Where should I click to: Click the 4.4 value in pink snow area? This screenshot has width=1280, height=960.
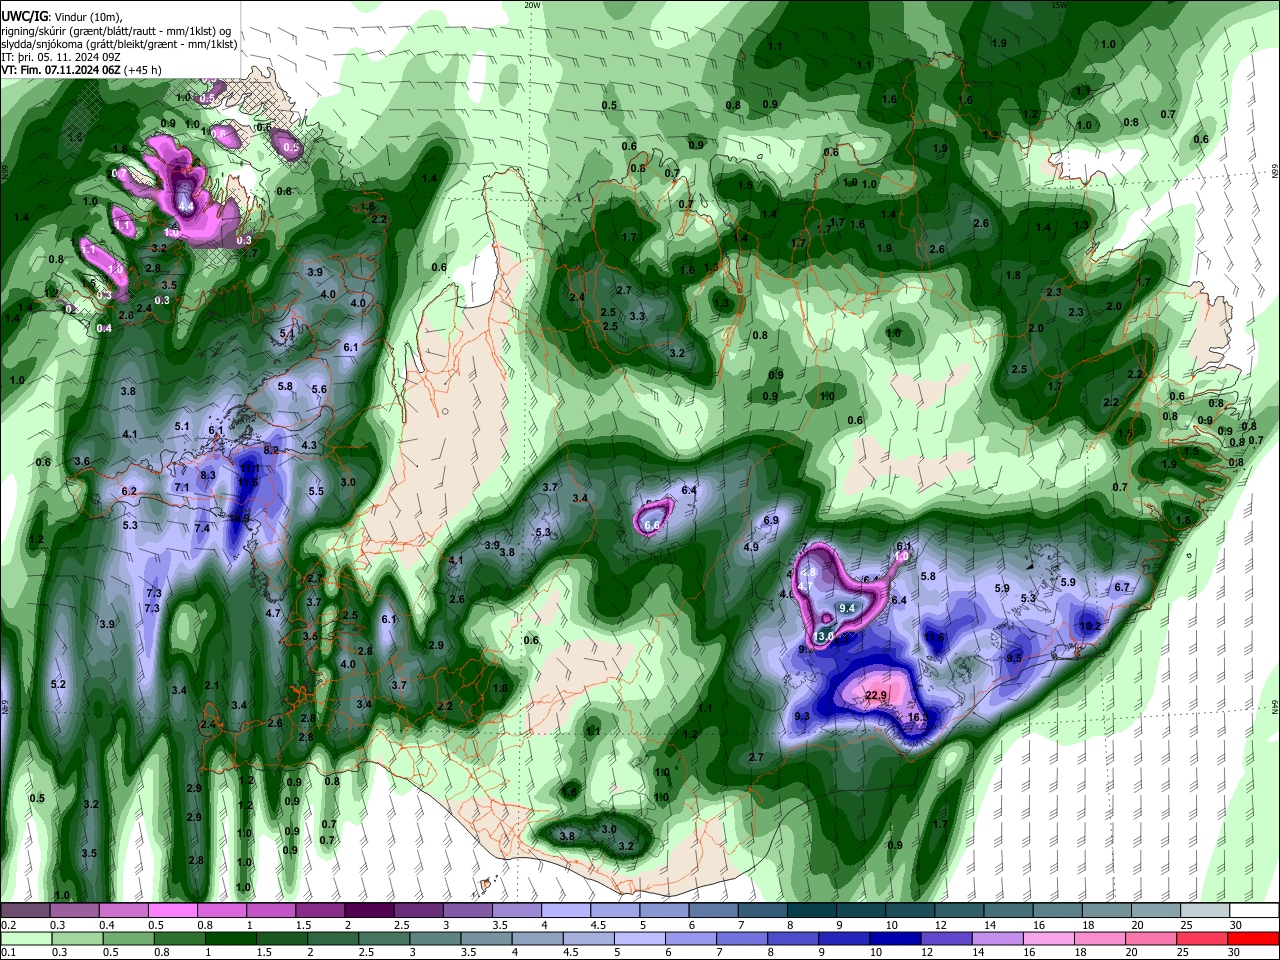point(186,207)
